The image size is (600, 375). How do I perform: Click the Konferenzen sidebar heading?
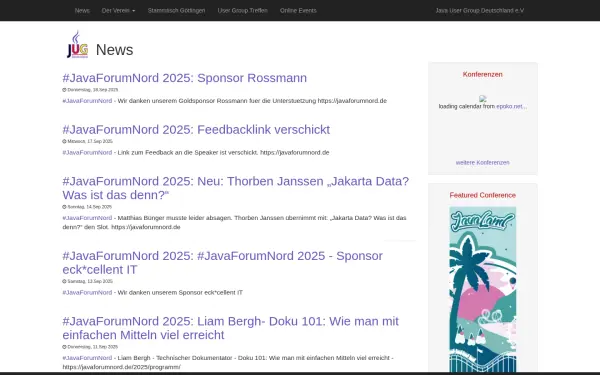(x=483, y=75)
